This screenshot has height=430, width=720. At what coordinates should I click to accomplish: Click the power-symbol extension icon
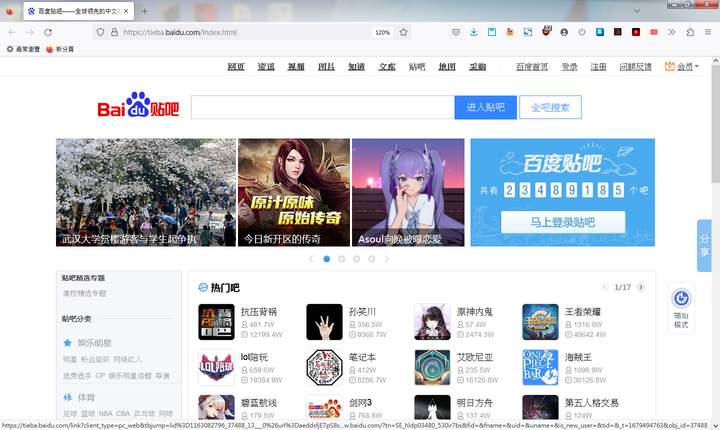582,32
